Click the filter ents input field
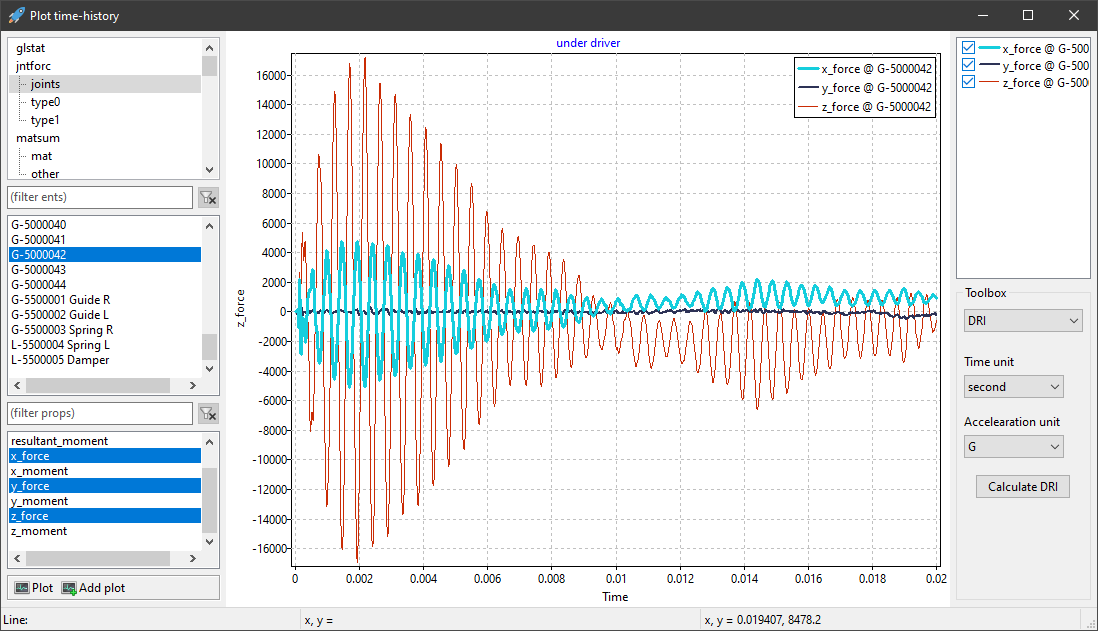Image resolution: width=1098 pixels, height=631 pixels. (x=100, y=197)
